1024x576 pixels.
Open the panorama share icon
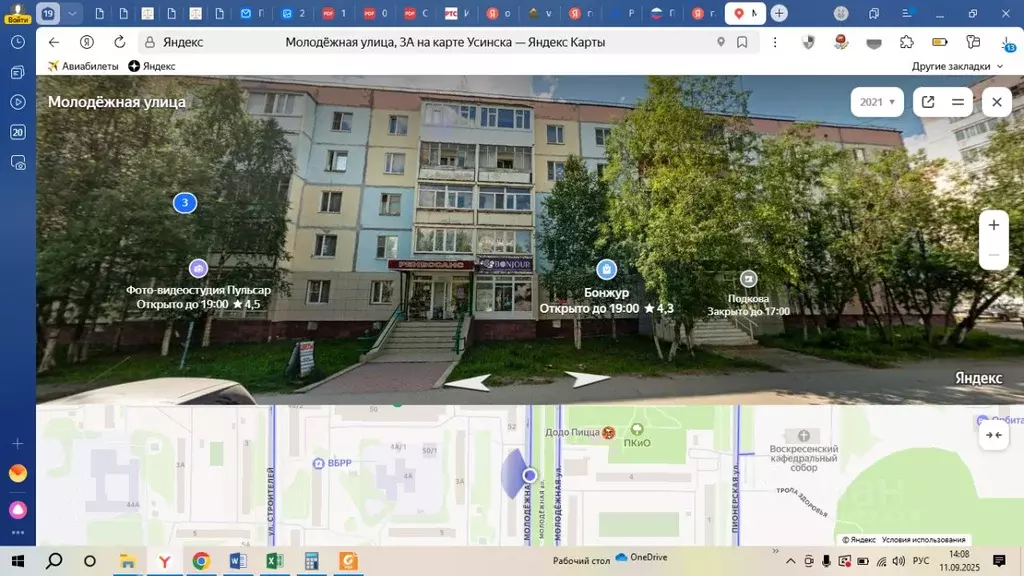pos(928,102)
